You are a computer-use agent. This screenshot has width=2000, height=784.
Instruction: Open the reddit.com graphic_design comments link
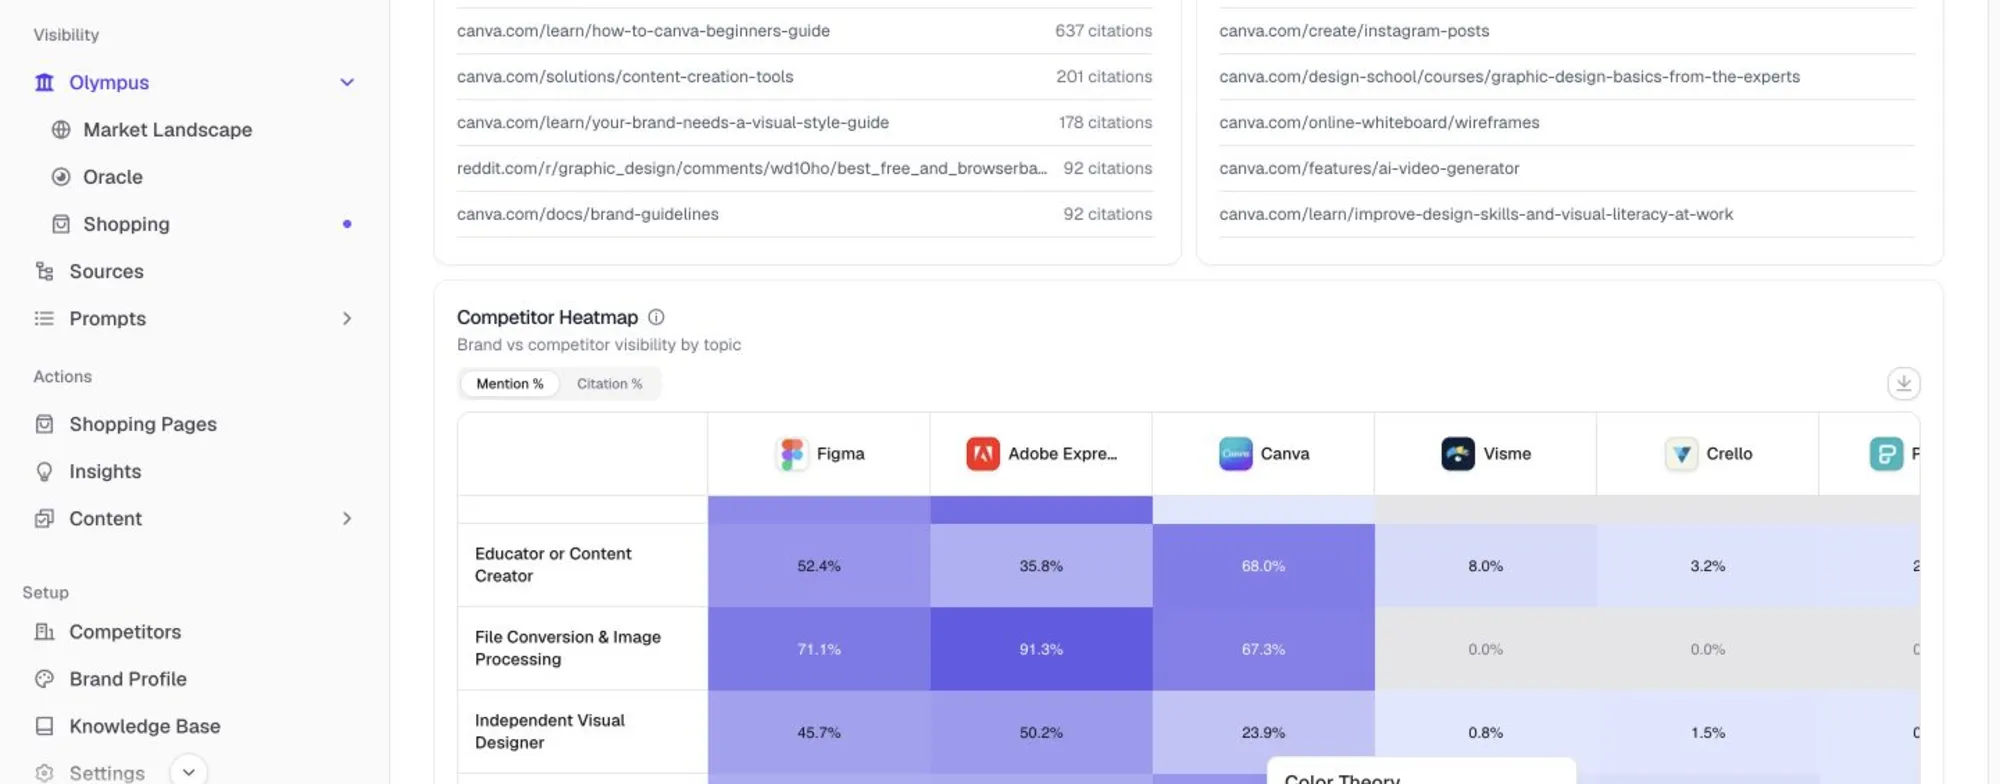point(752,168)
